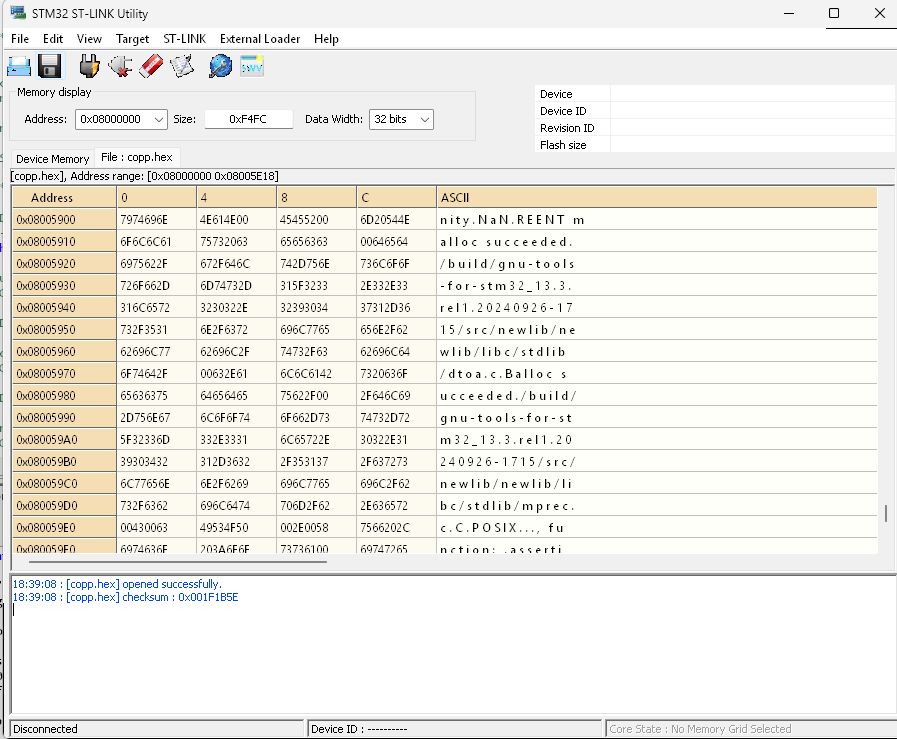The image size is (897, 739).
Task: Click the Full chip erase icon
Action: [150, 66]
